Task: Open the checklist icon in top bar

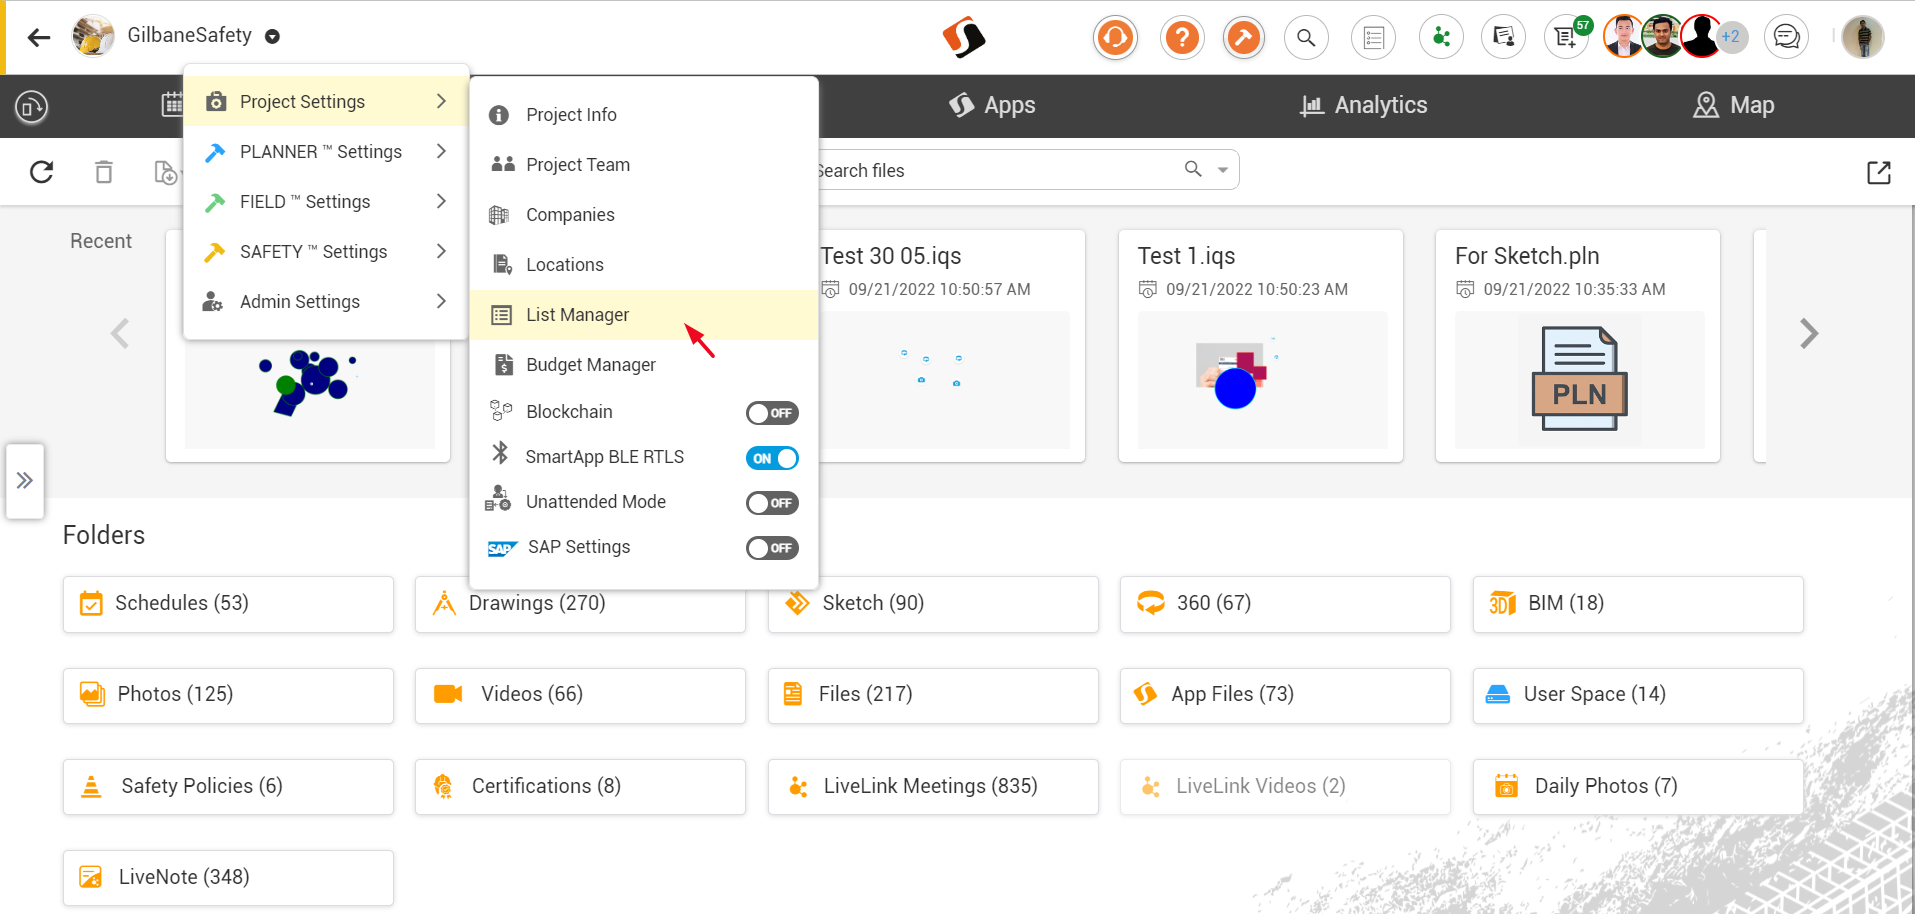Action: click(x=1373, y=38)
